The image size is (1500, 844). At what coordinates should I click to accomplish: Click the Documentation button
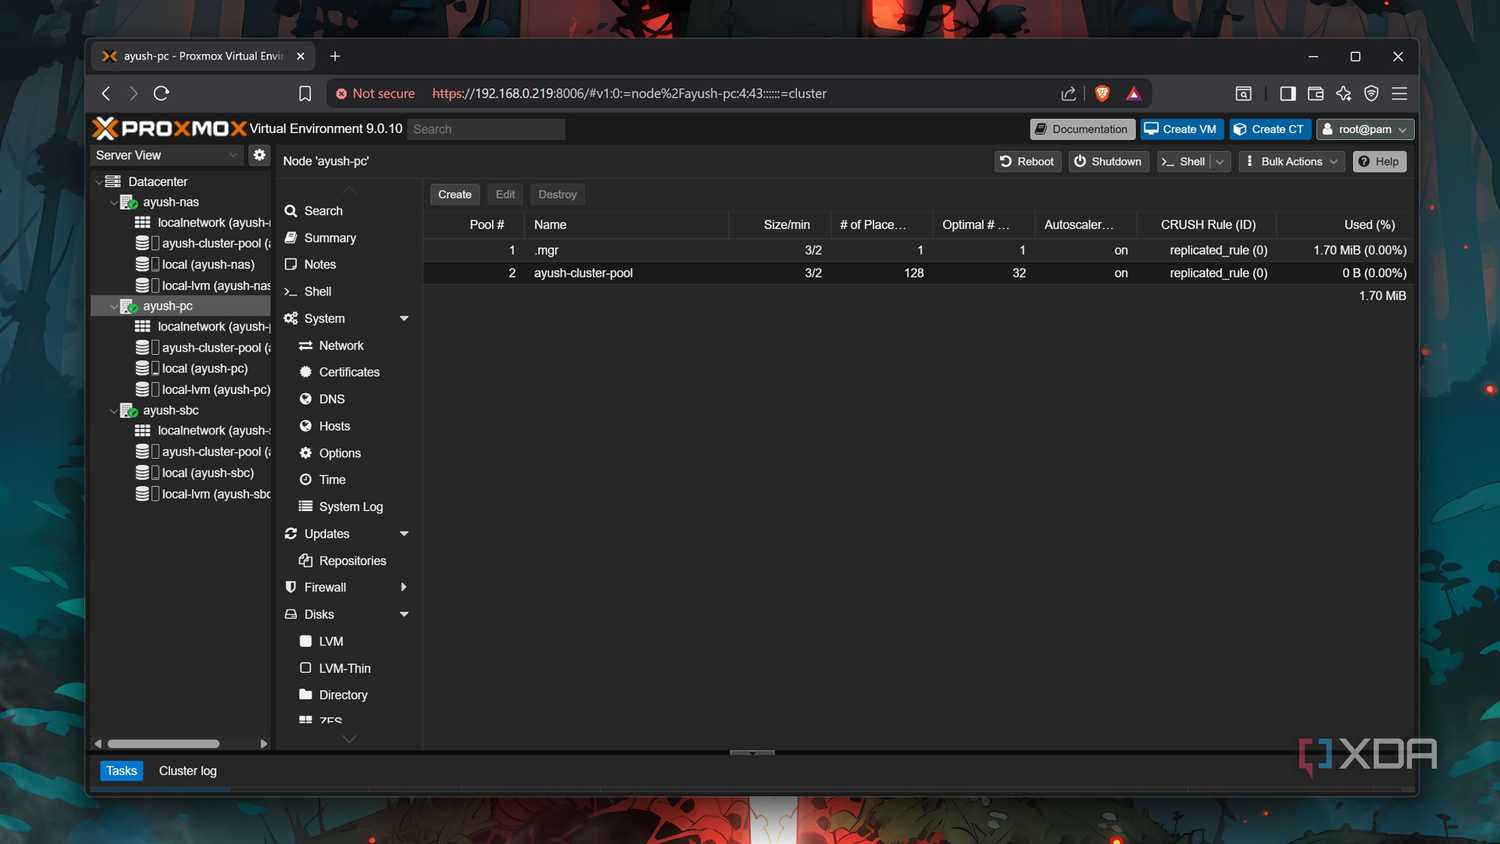click(1082, 129)
